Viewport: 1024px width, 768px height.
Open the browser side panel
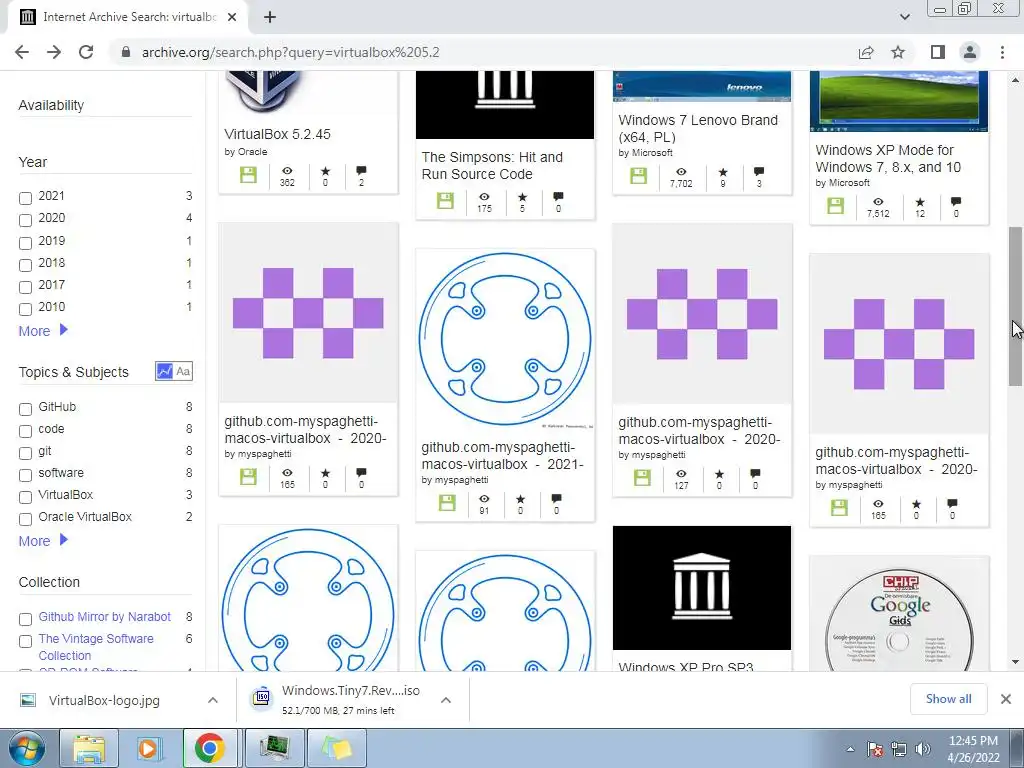click(938, 52)
